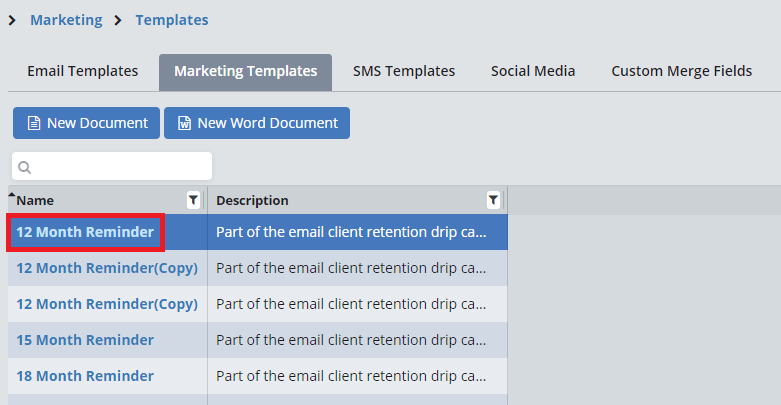
Task: Expand the leading breadcrumb chevron arrow
Action: [11, 20]
